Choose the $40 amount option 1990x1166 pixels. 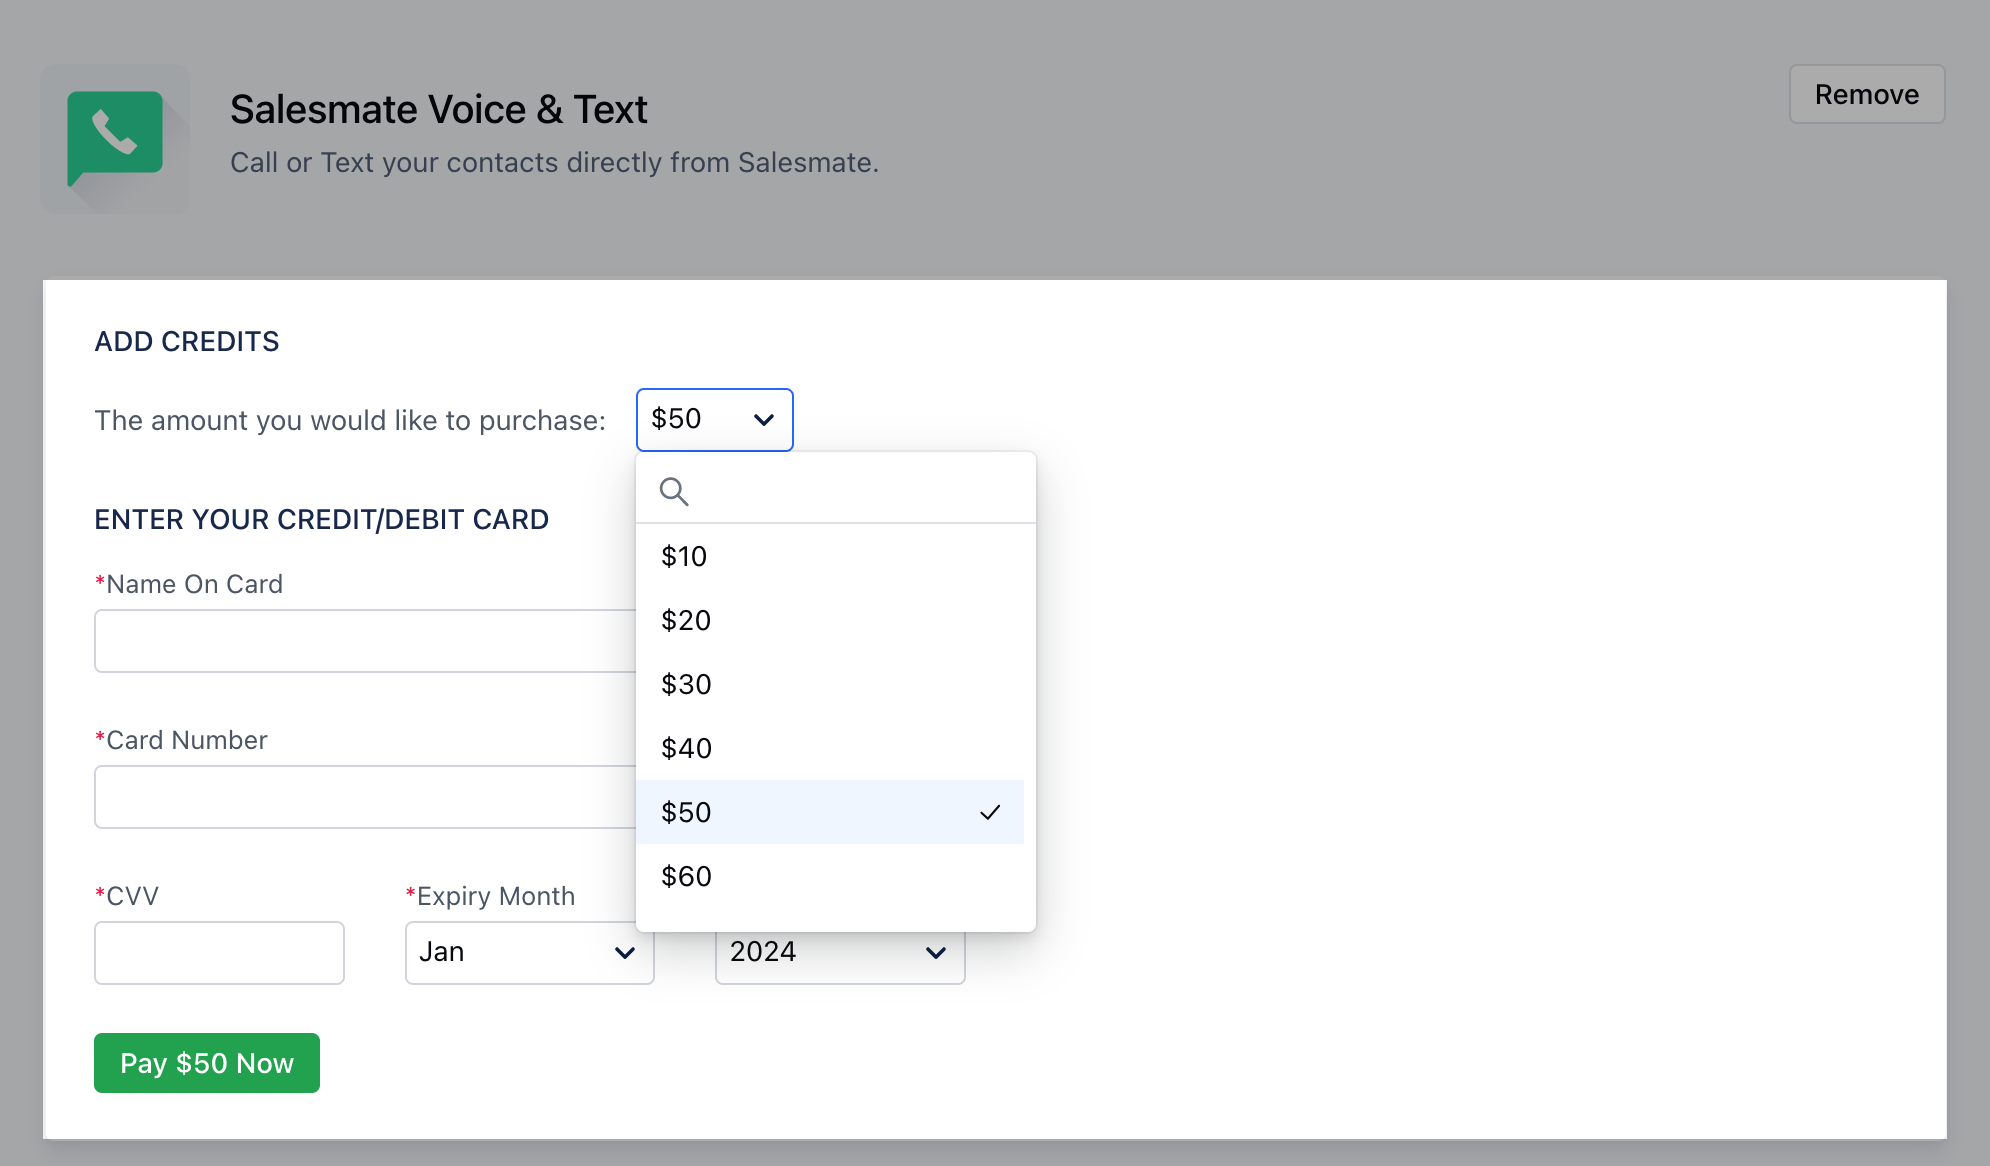[x=686, y=748]
